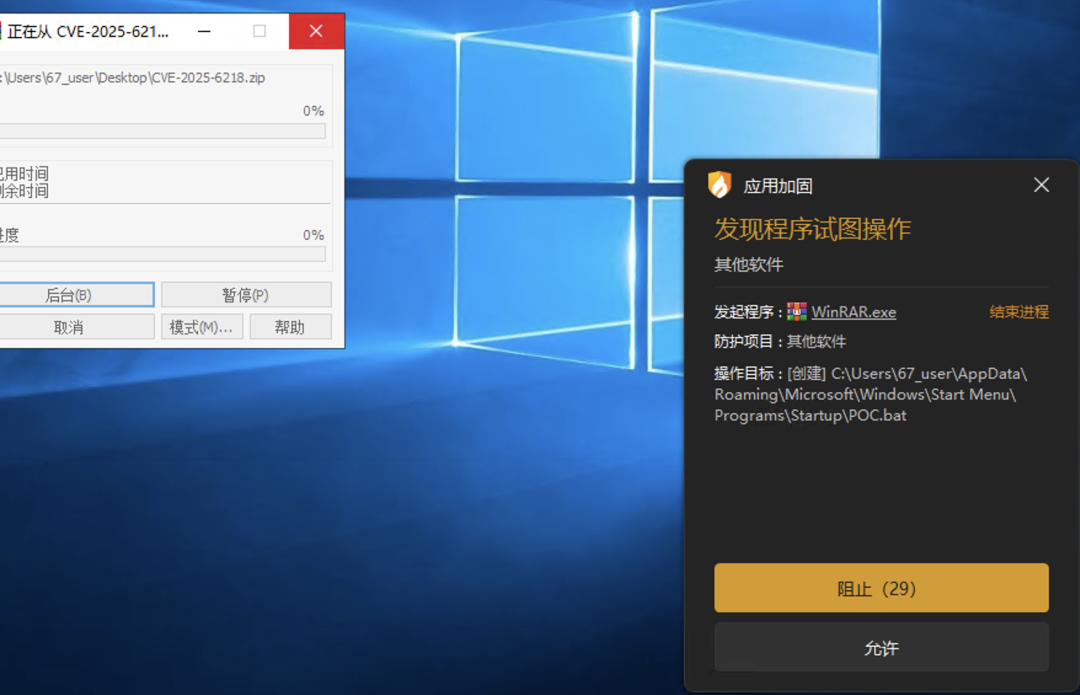Click the 防护项目：其他软件 line
1080x695 pixels.
(780, 342)
